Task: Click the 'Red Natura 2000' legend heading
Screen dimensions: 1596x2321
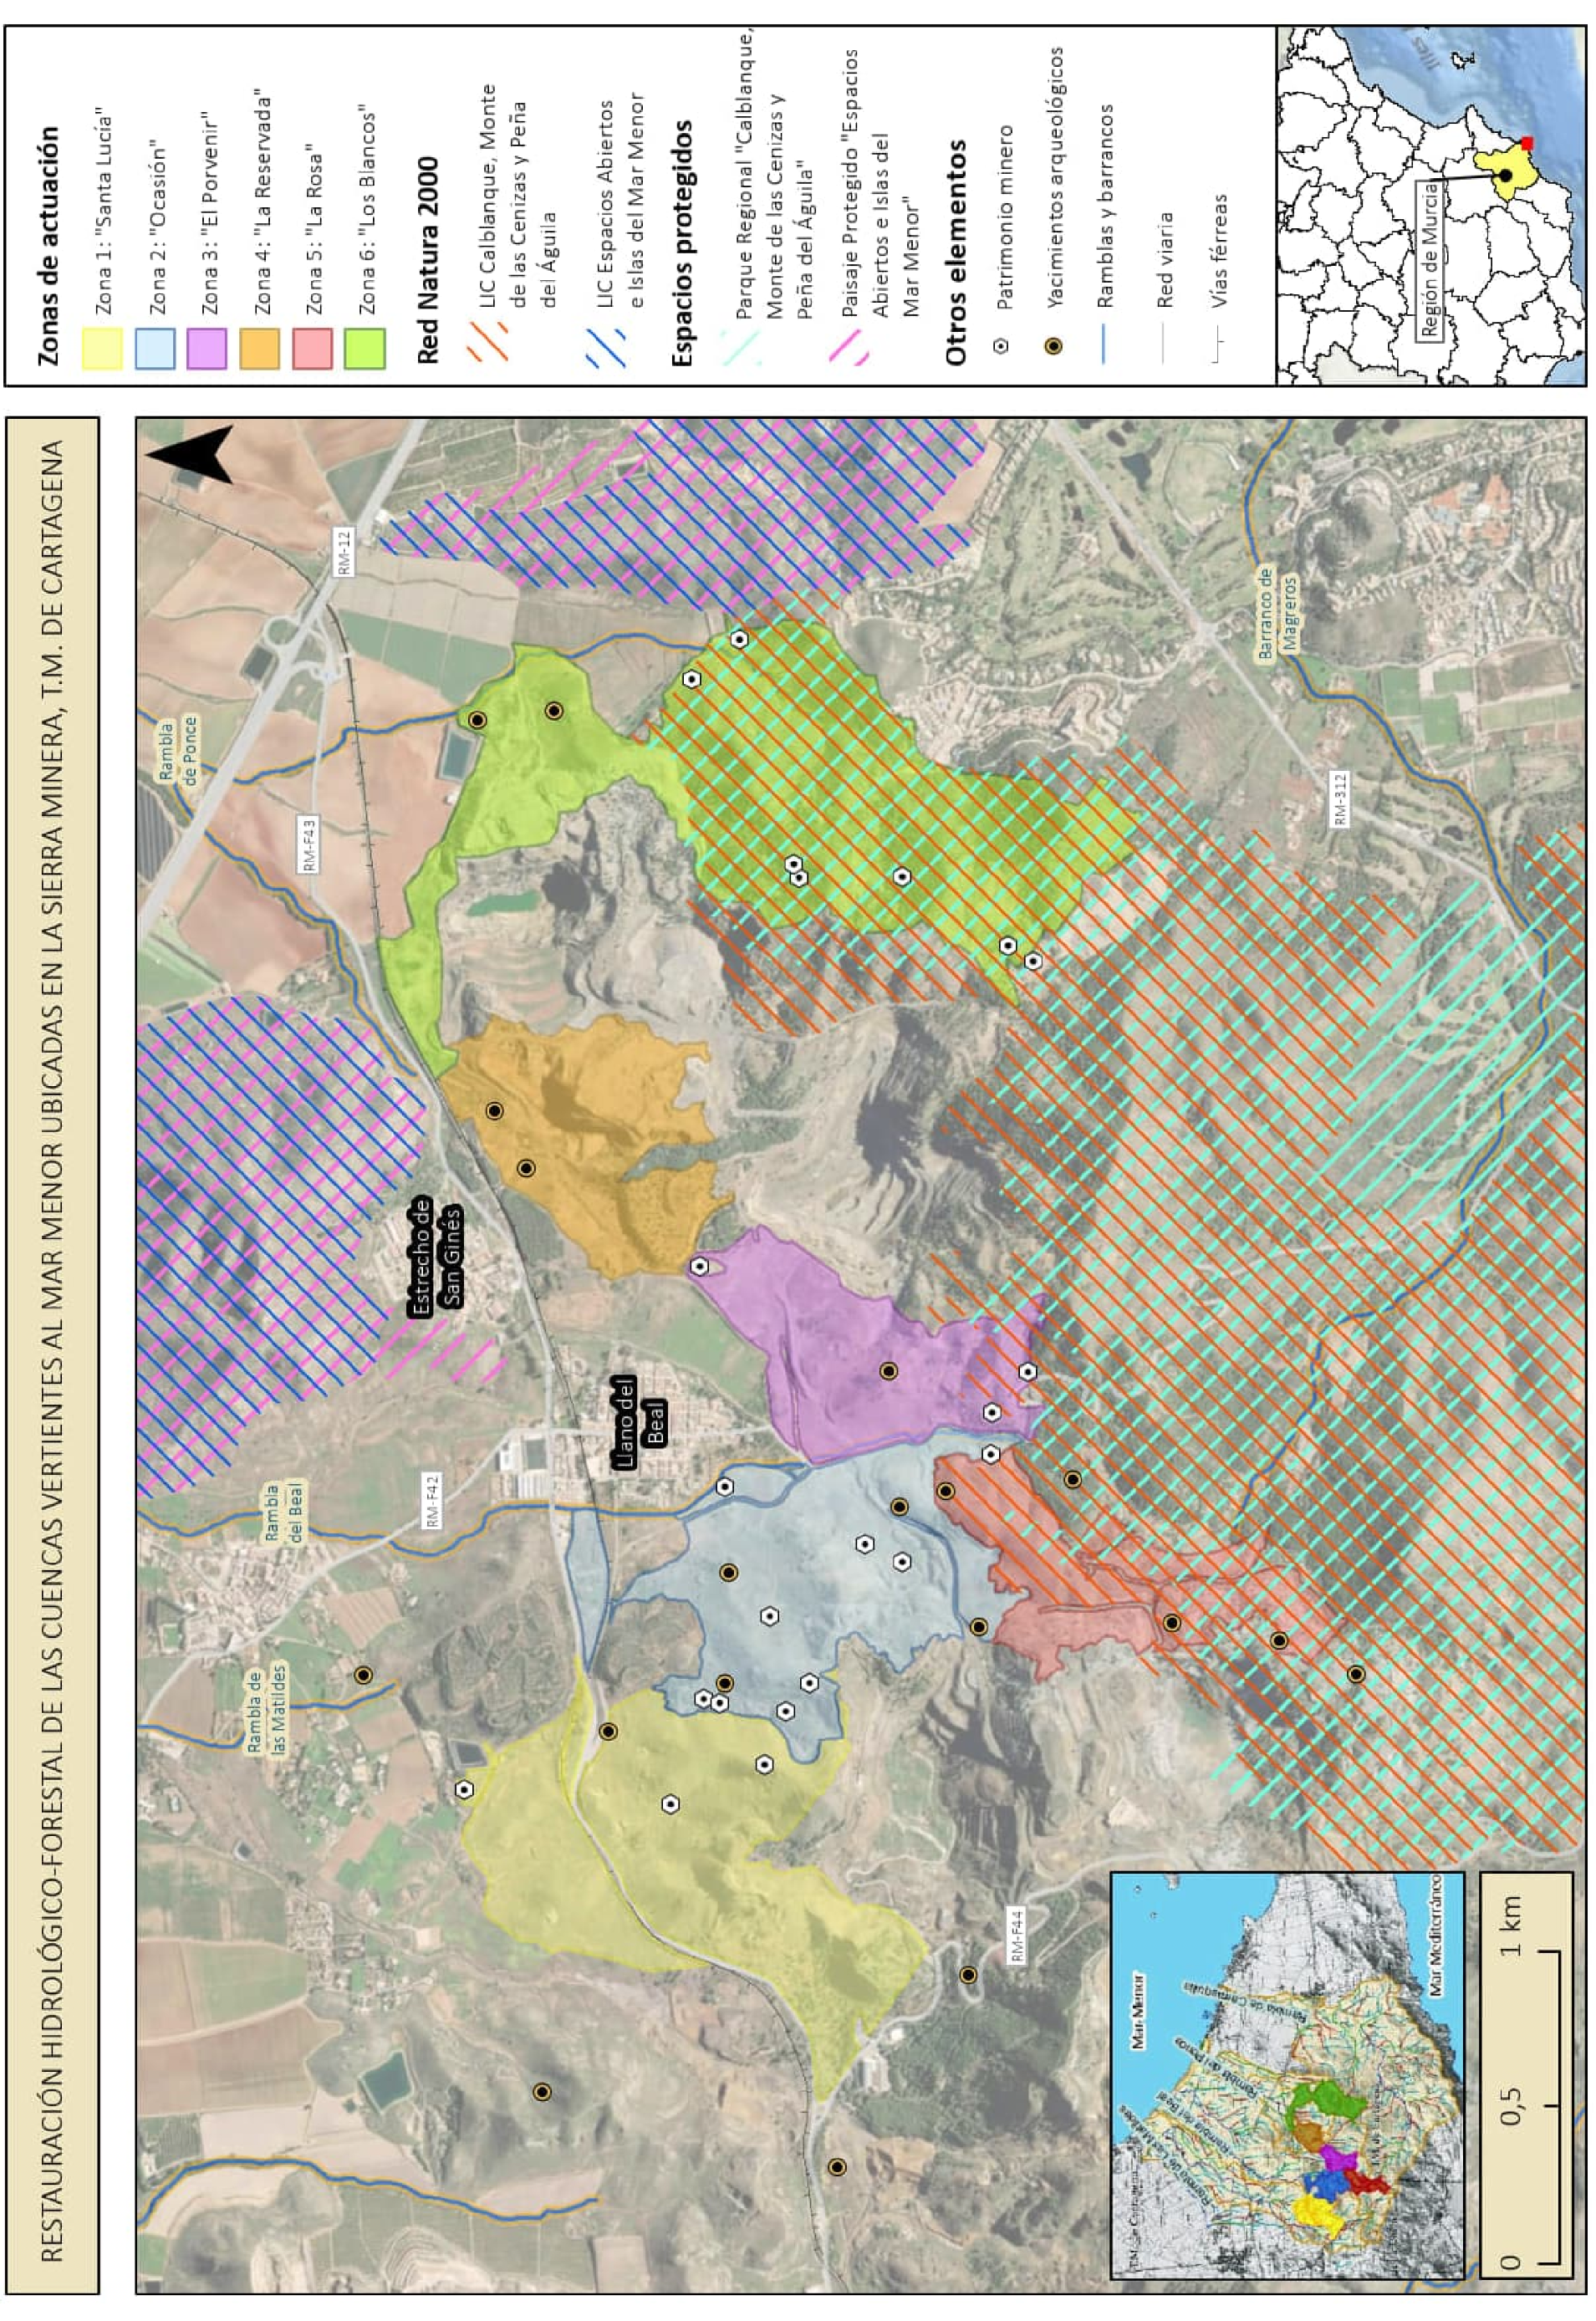Action: (x=428, y=260)
